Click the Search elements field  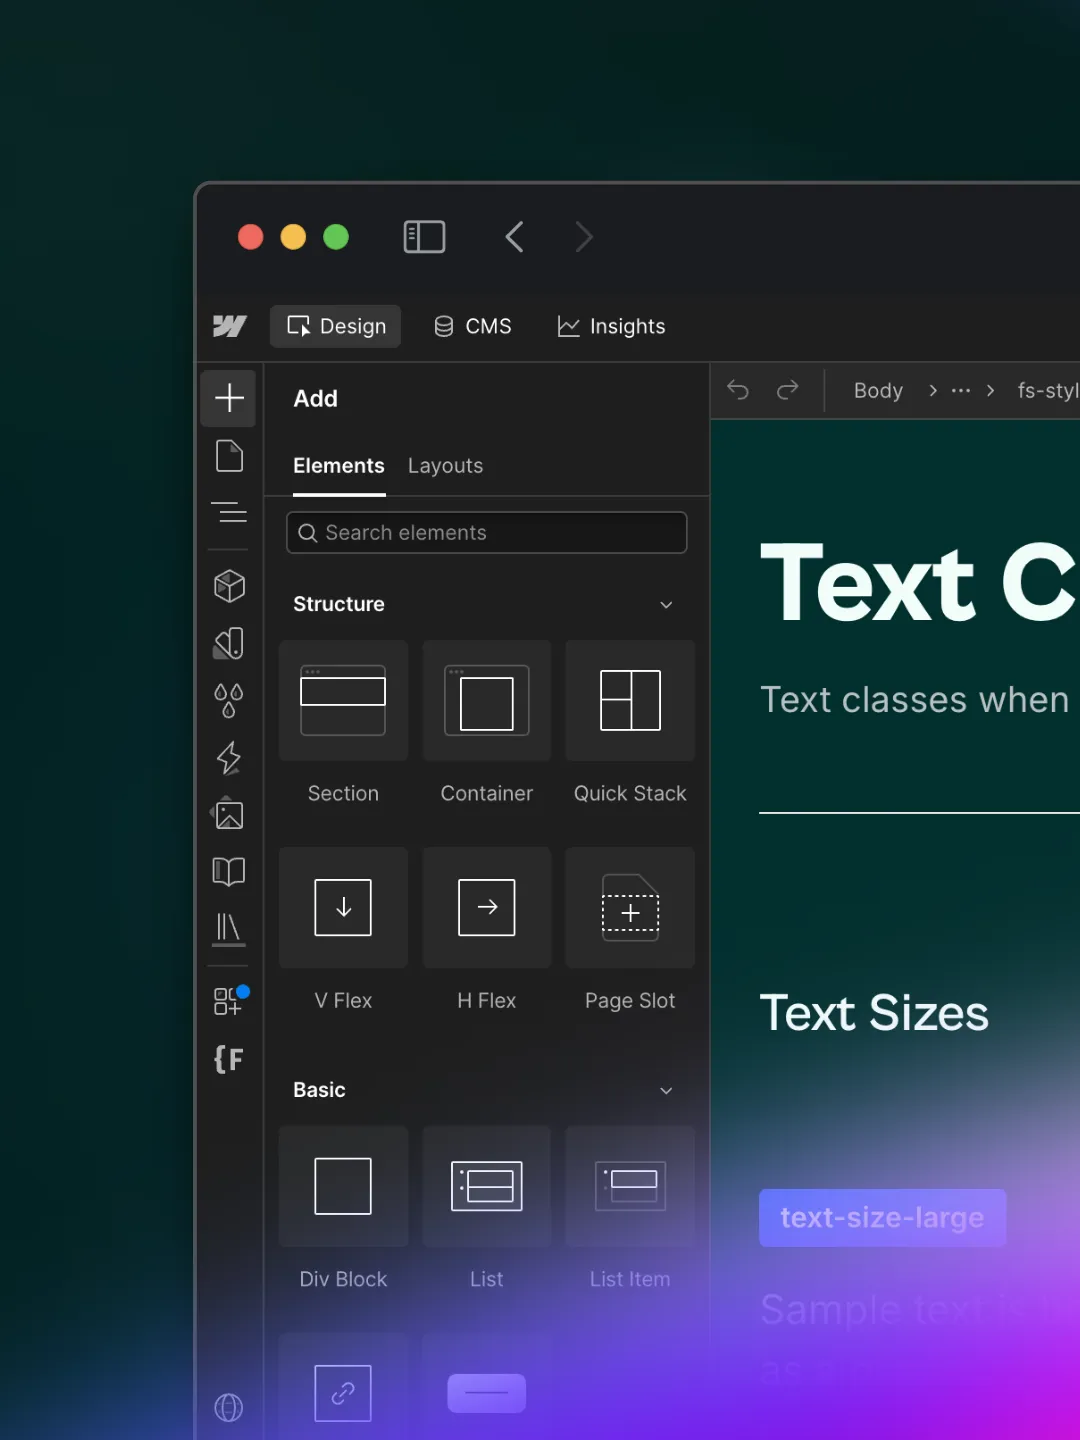487,533
